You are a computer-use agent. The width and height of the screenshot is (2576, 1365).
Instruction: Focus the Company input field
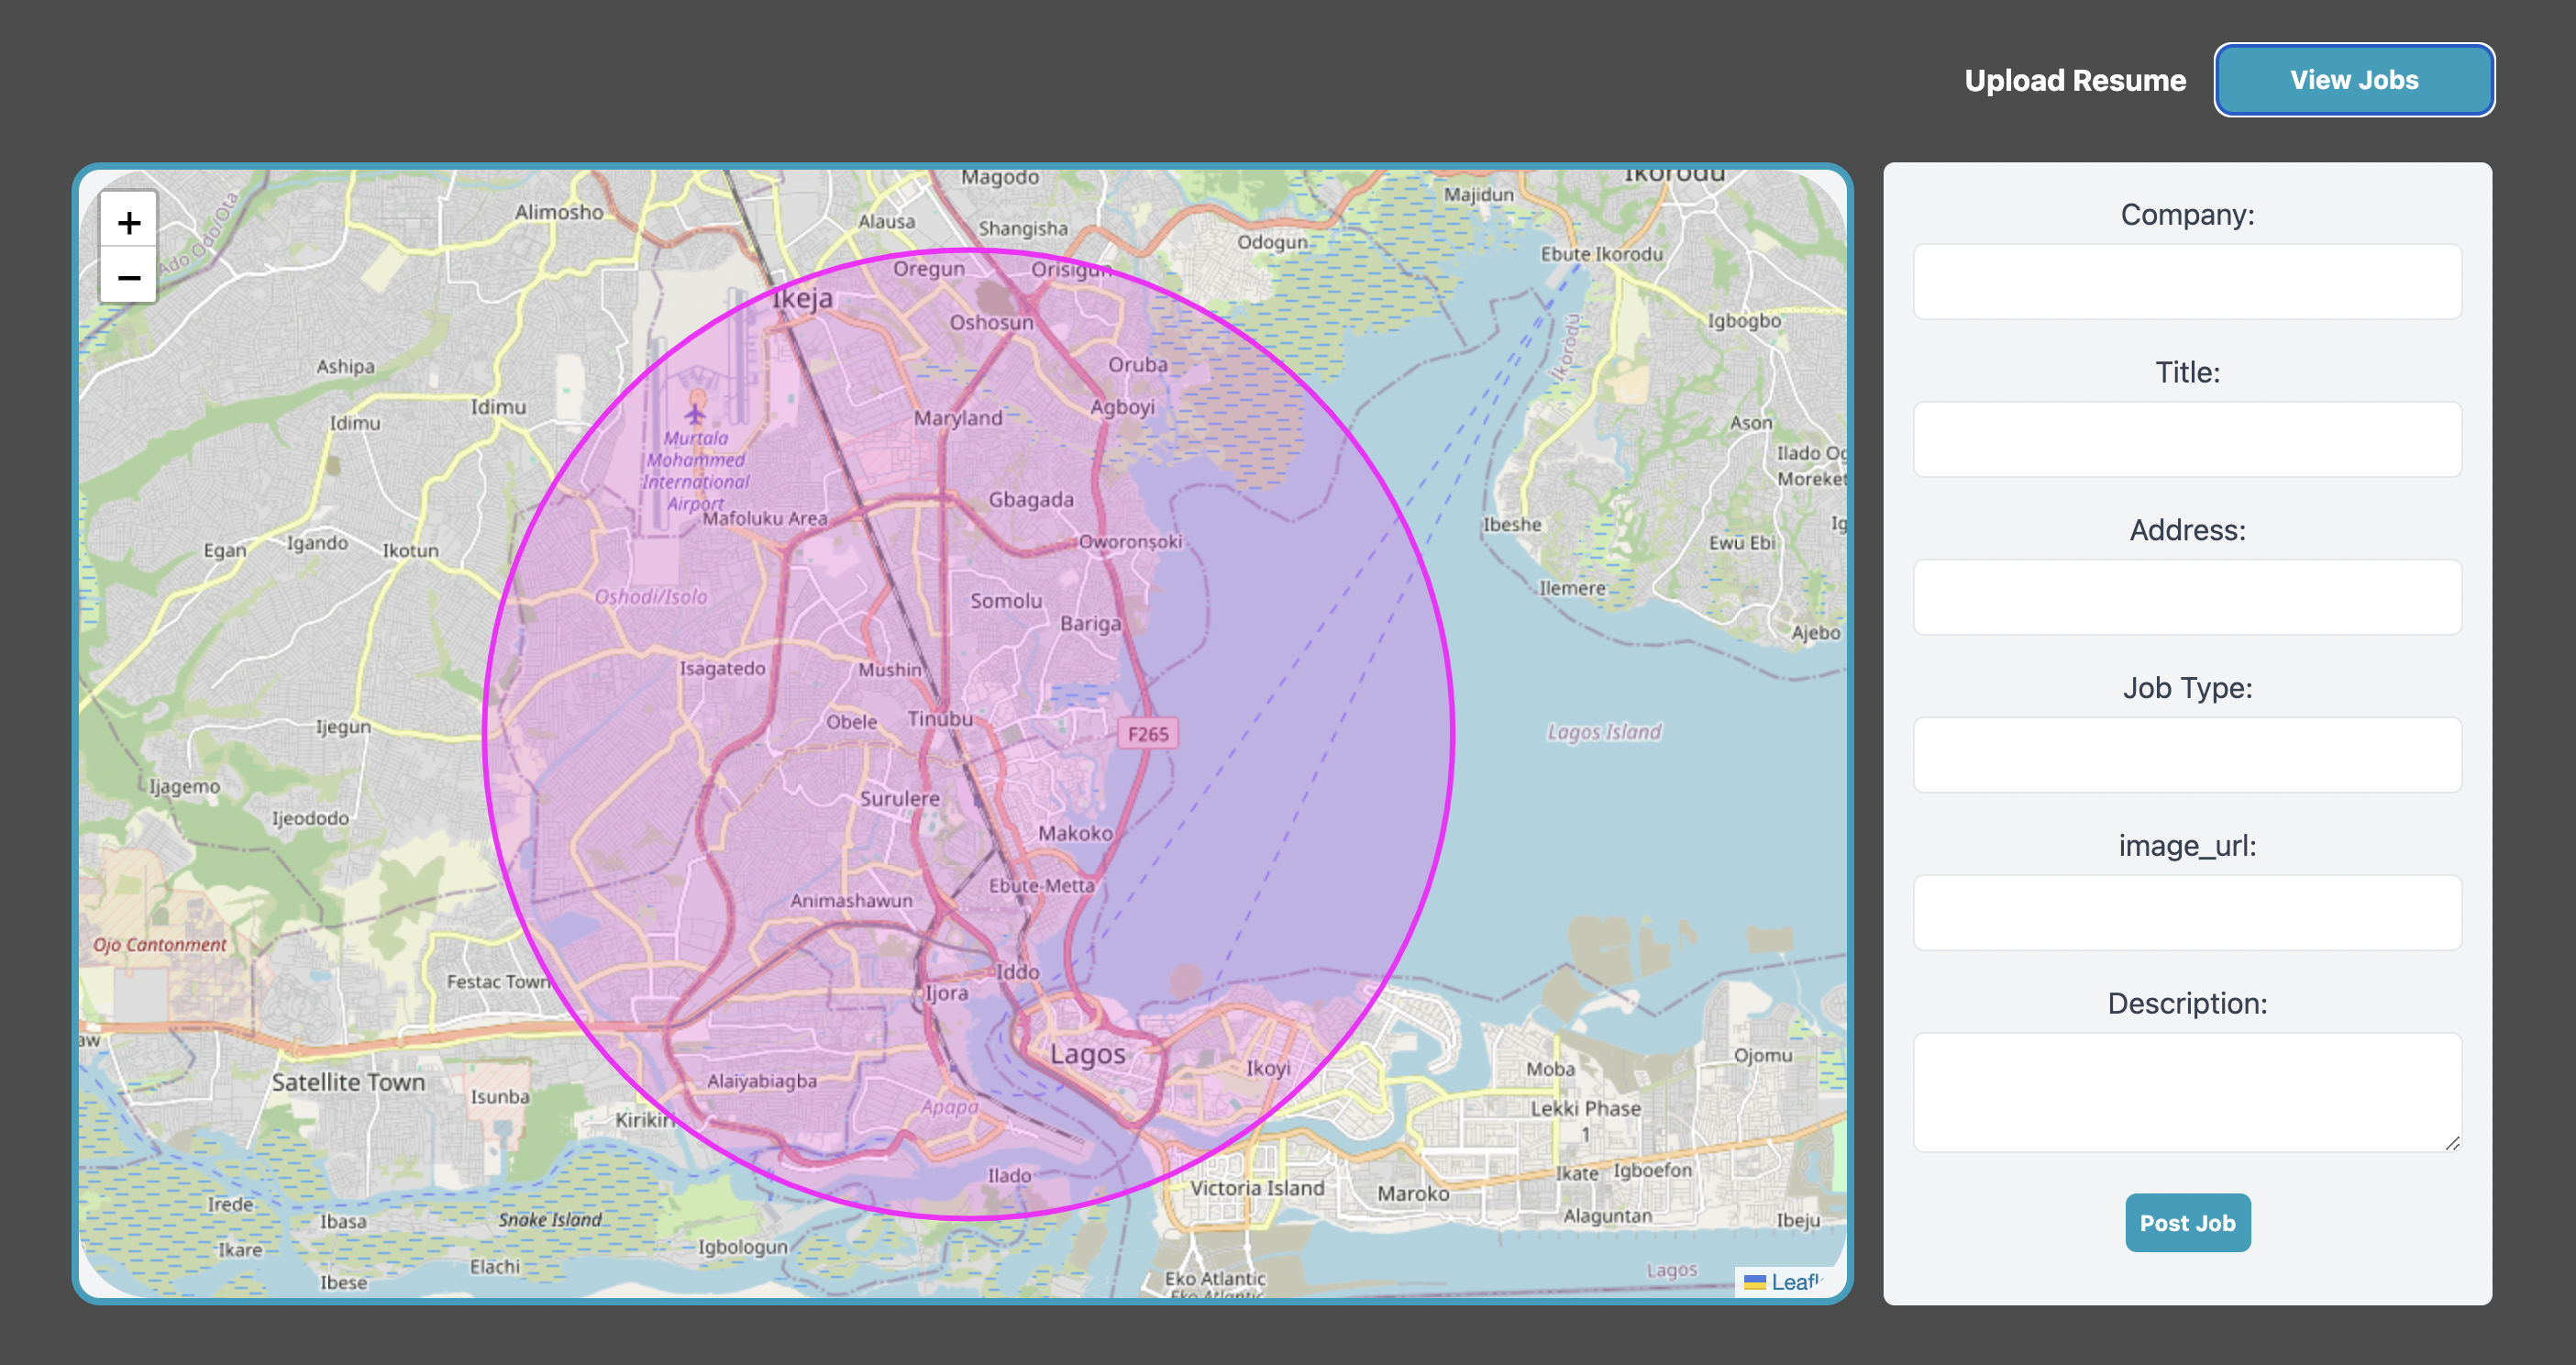(x=2186, y=282)
